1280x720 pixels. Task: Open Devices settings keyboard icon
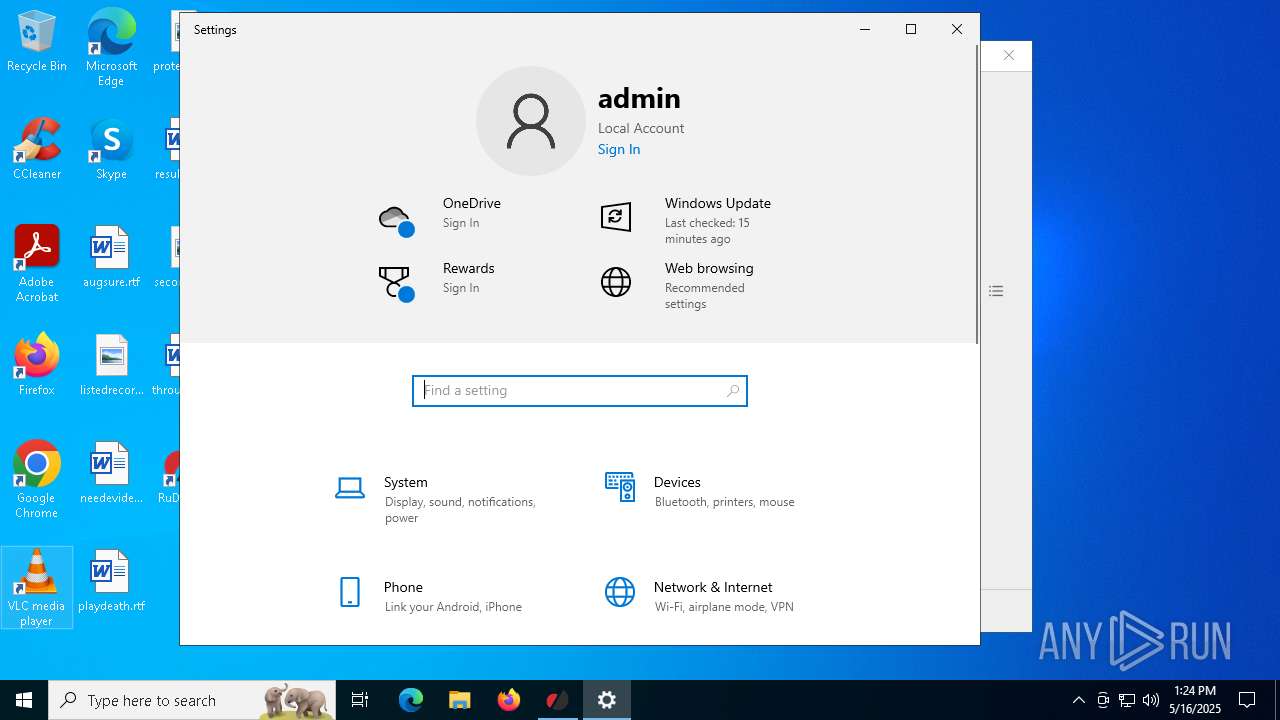pos(620,487)
